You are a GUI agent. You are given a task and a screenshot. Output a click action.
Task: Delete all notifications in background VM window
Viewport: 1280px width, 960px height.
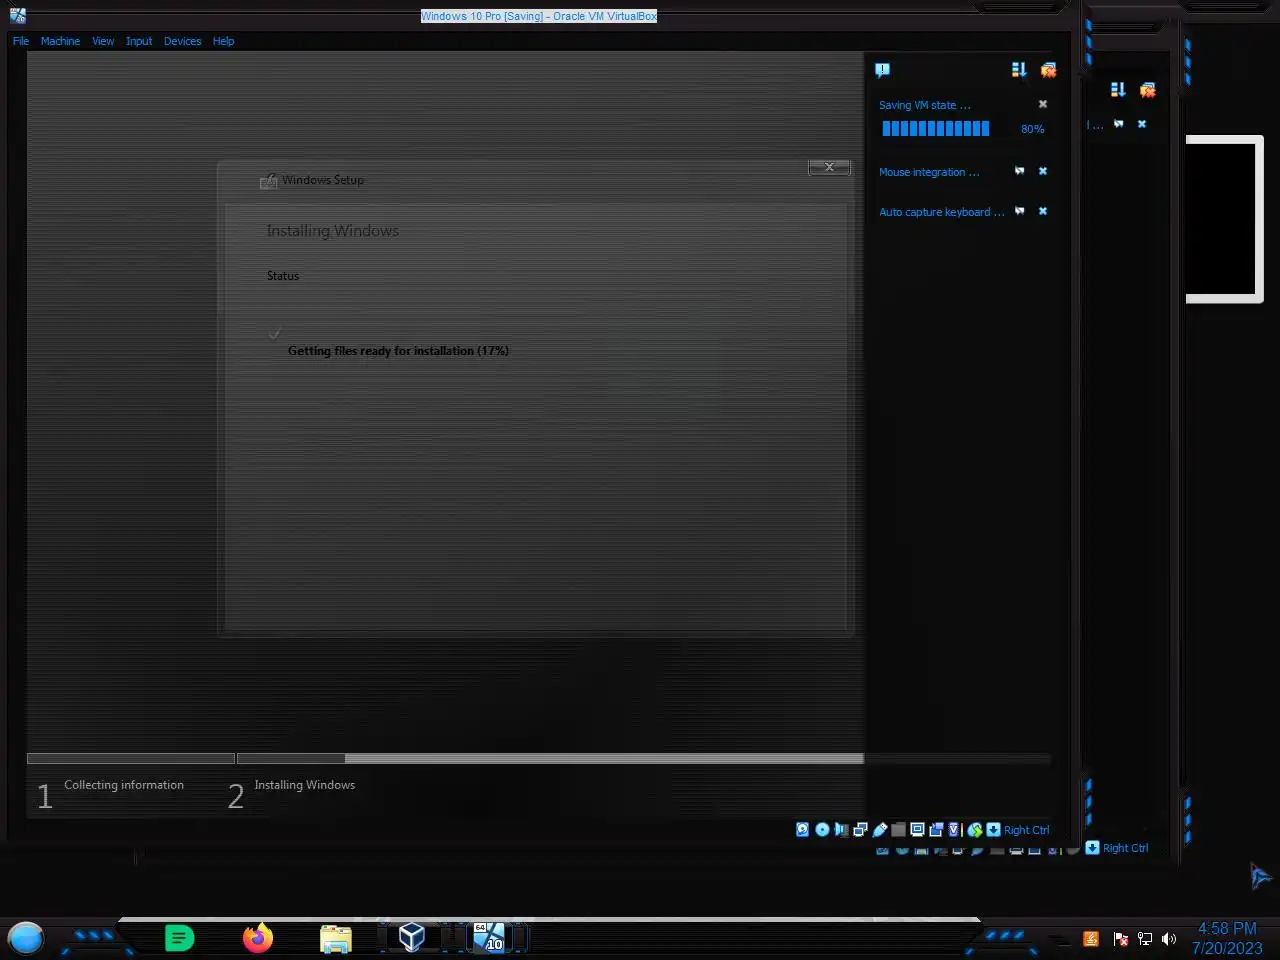[x=1147, y=90]
